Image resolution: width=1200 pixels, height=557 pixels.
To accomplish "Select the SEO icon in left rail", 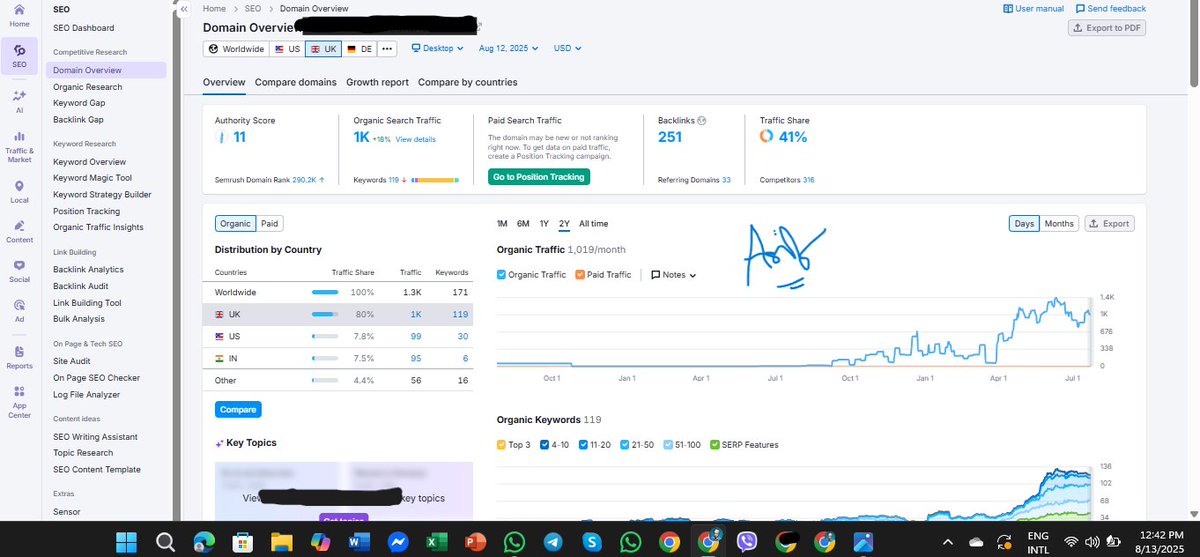I will pyautogui.click(x=19, y=49).
